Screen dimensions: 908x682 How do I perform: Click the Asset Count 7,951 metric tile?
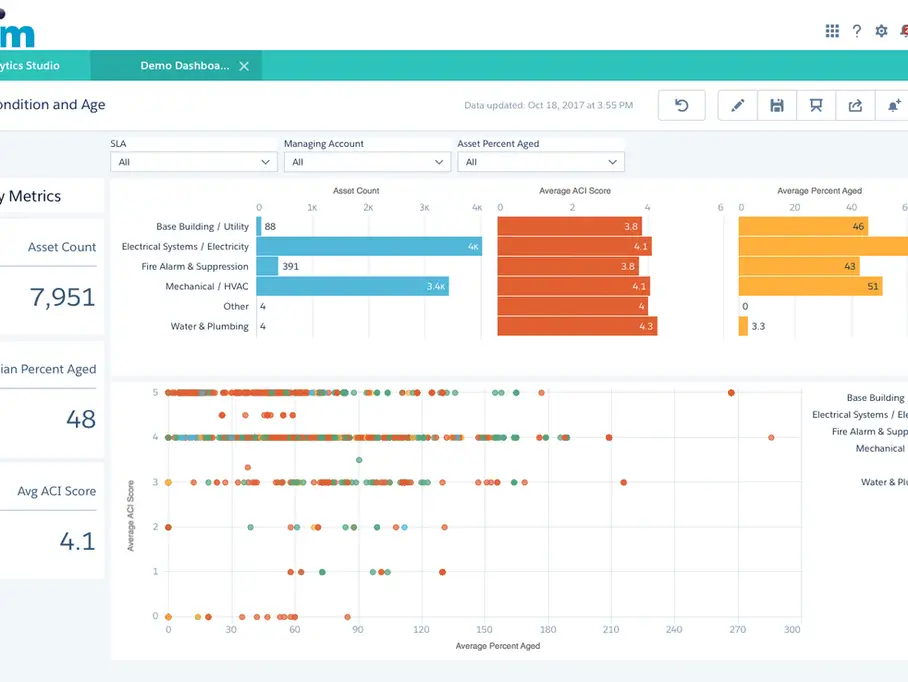tap(52, 277)
